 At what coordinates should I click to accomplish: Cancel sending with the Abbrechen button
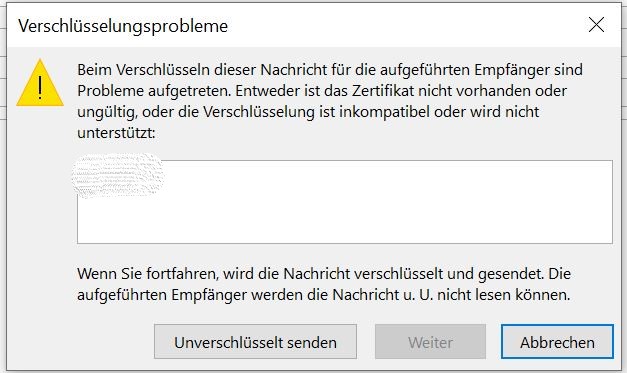(557, 342)
